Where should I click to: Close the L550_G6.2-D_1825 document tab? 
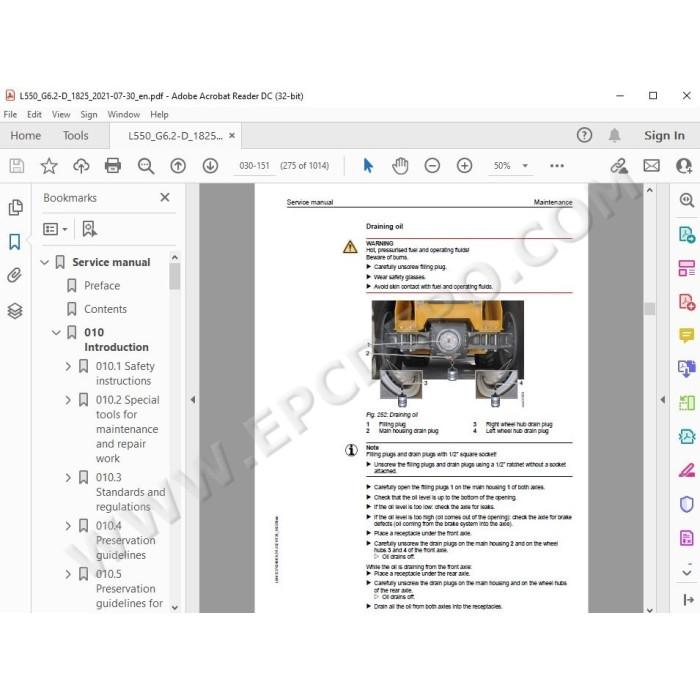point(232,135)
